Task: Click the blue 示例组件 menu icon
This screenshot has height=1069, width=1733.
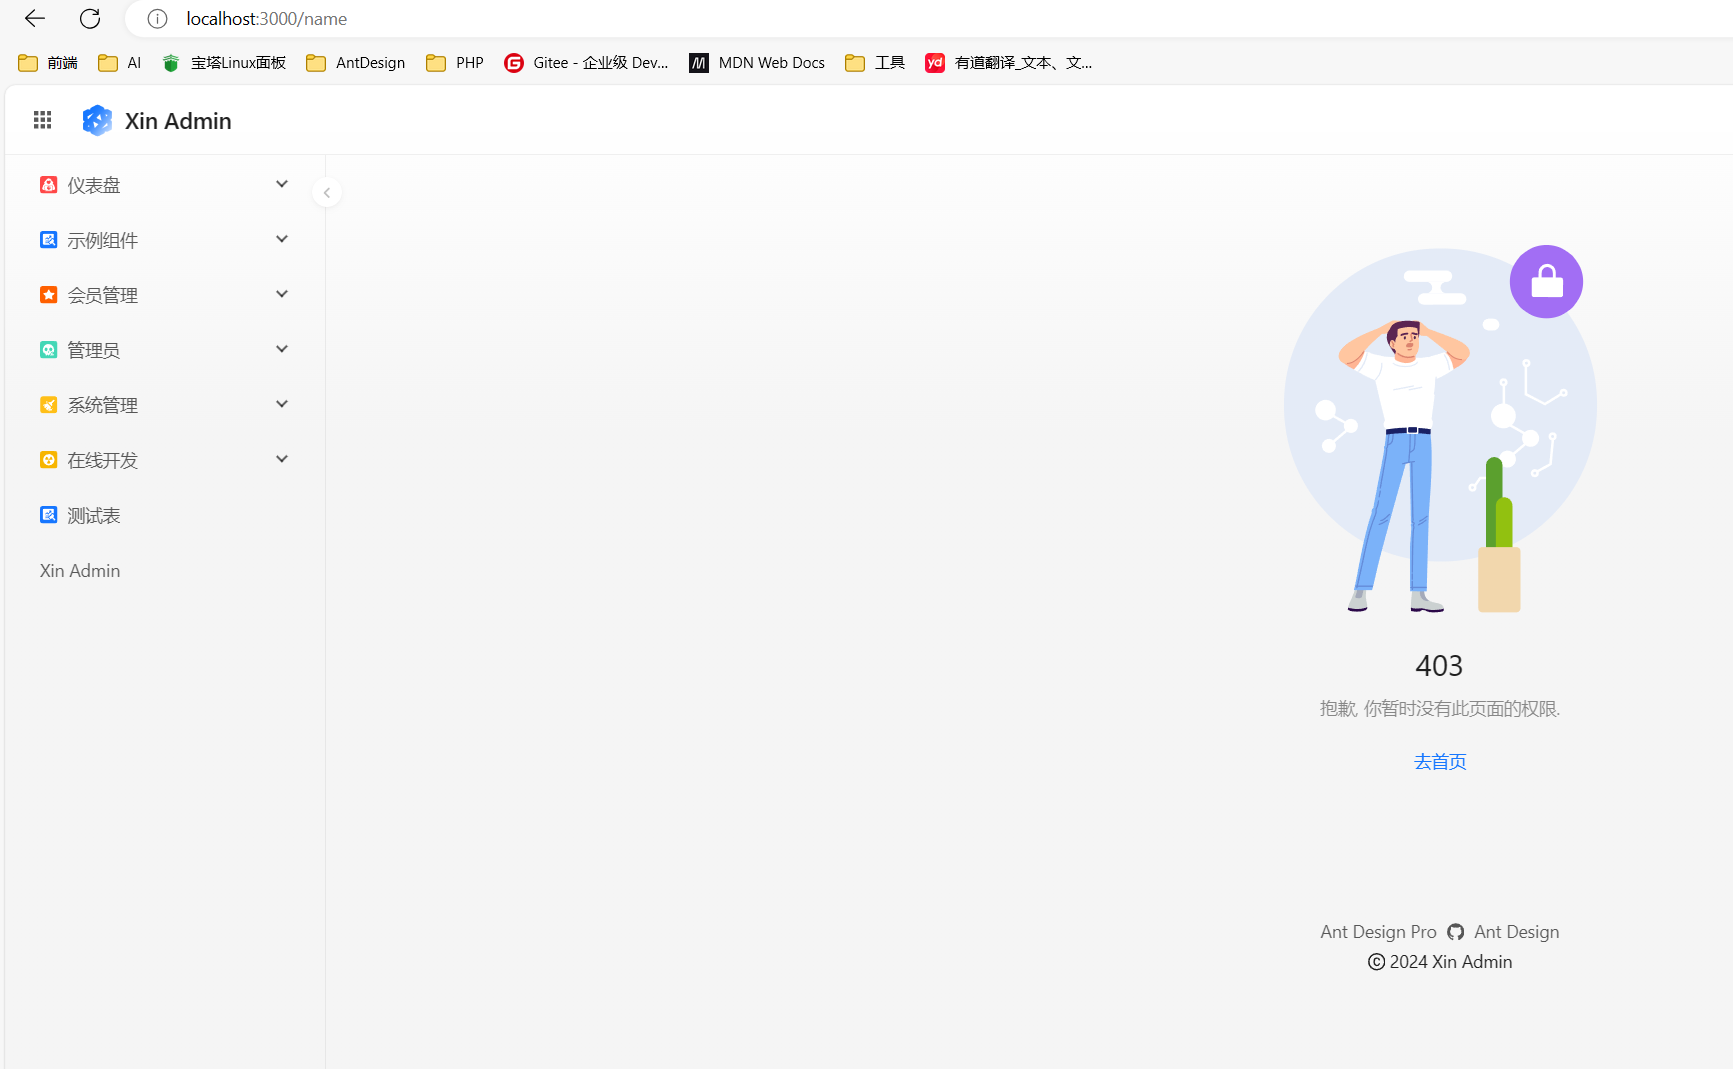Action: coord(48,240)
